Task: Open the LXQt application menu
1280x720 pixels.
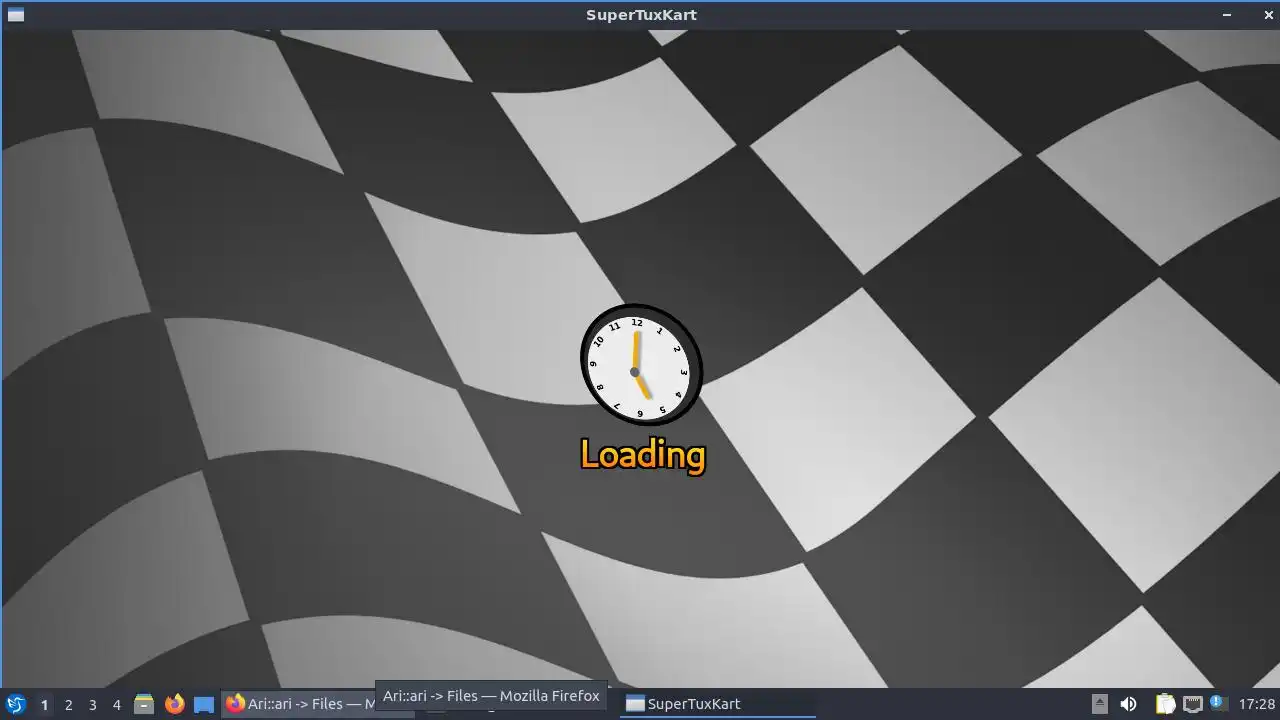Action: pos(15,704)
